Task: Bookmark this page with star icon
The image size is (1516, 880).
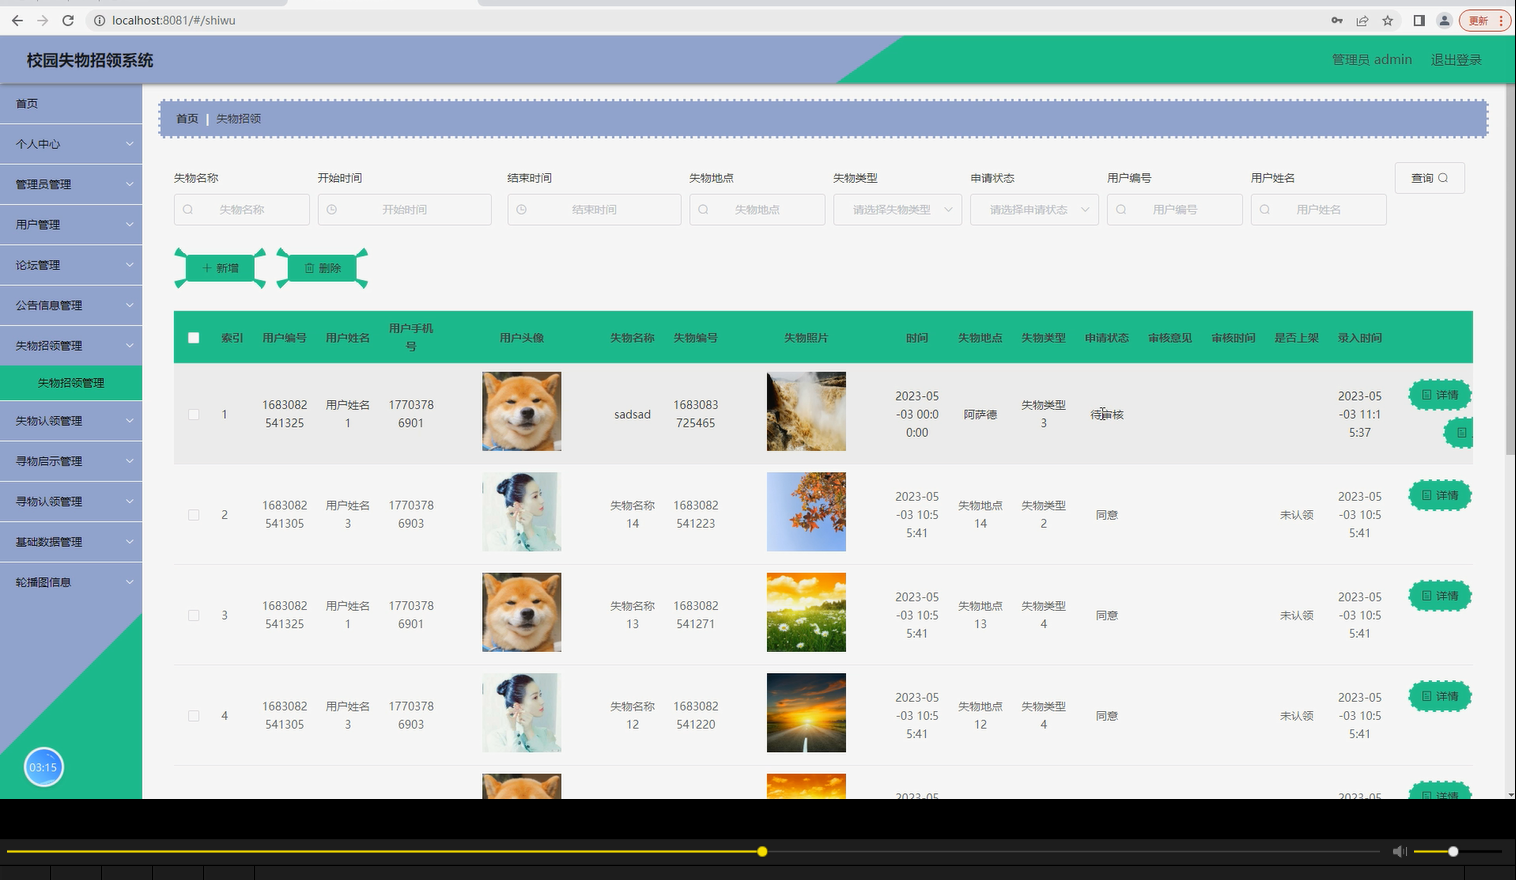Action: (x=1388, y=20)
